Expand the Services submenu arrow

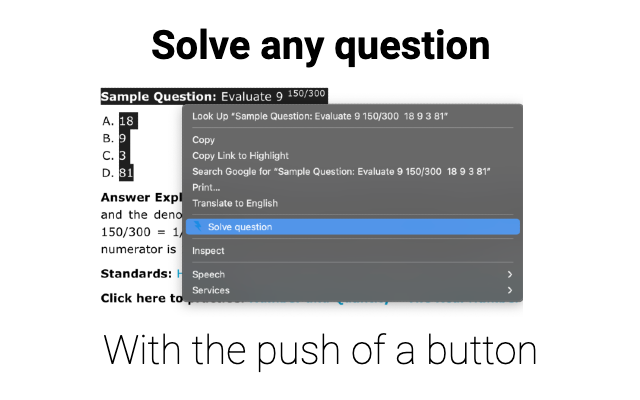509,290
